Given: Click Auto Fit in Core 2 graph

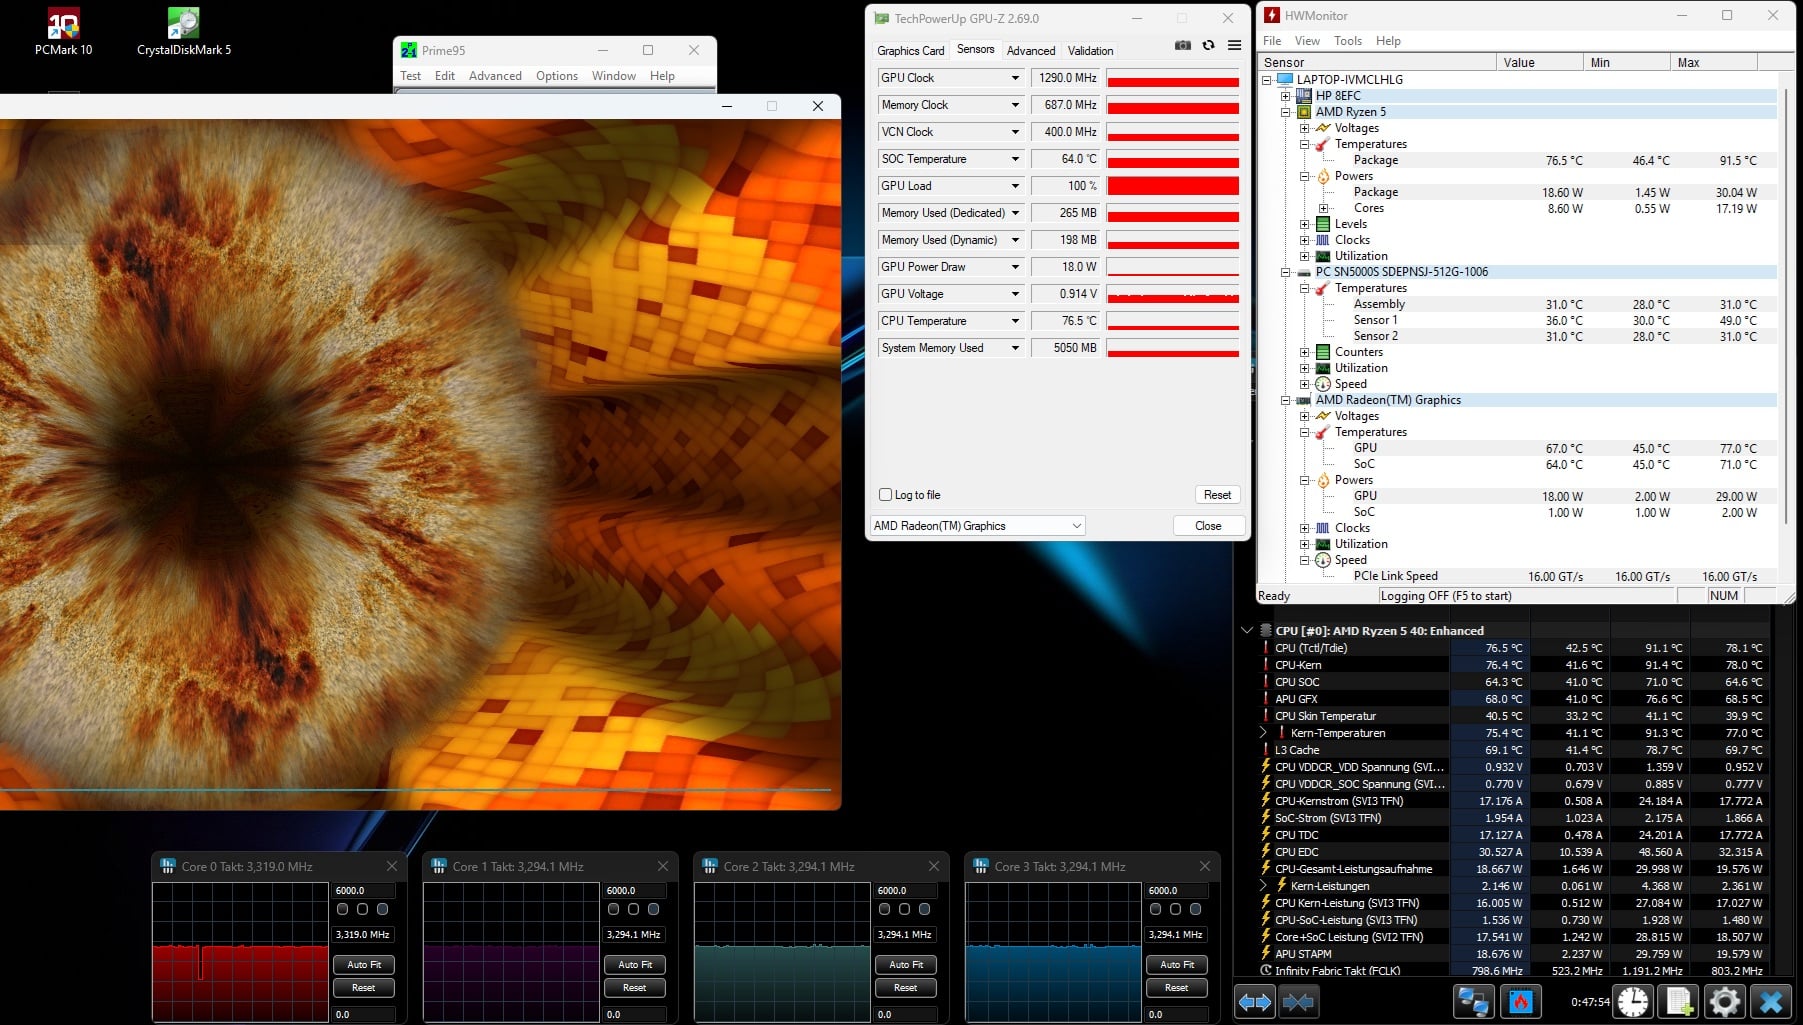Looking at the screenshot, I should tap(905, 965).
